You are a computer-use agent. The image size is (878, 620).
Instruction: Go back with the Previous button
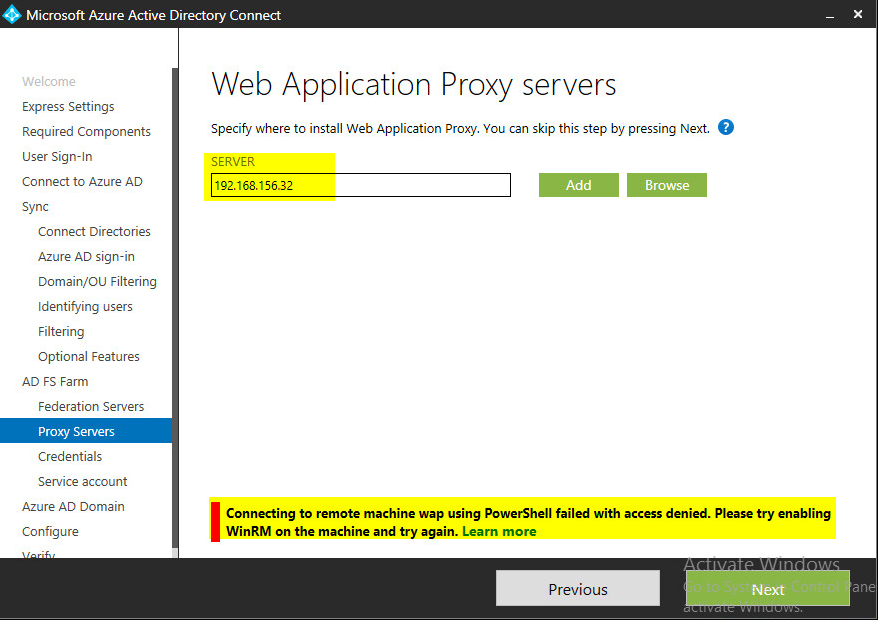pyautogui.click(x=577, y=589)
